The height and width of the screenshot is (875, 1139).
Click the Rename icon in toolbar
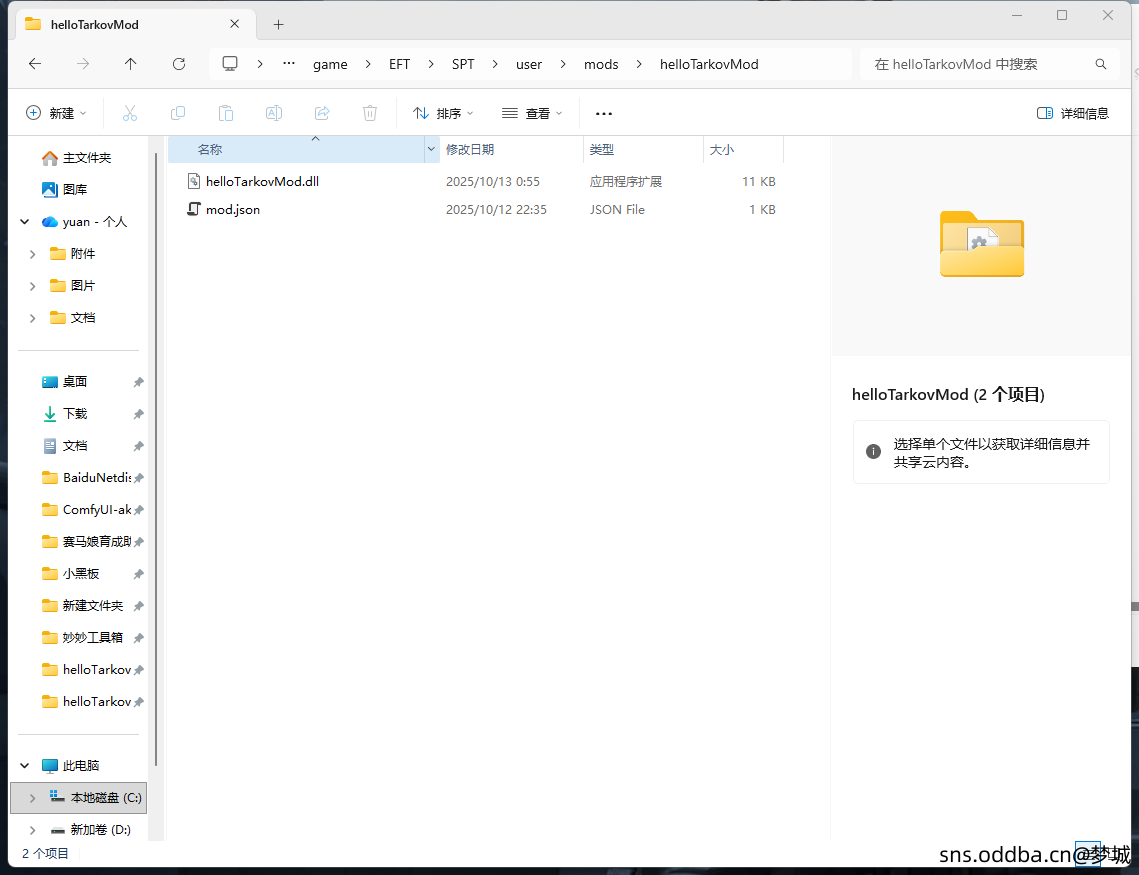point(273,113)
